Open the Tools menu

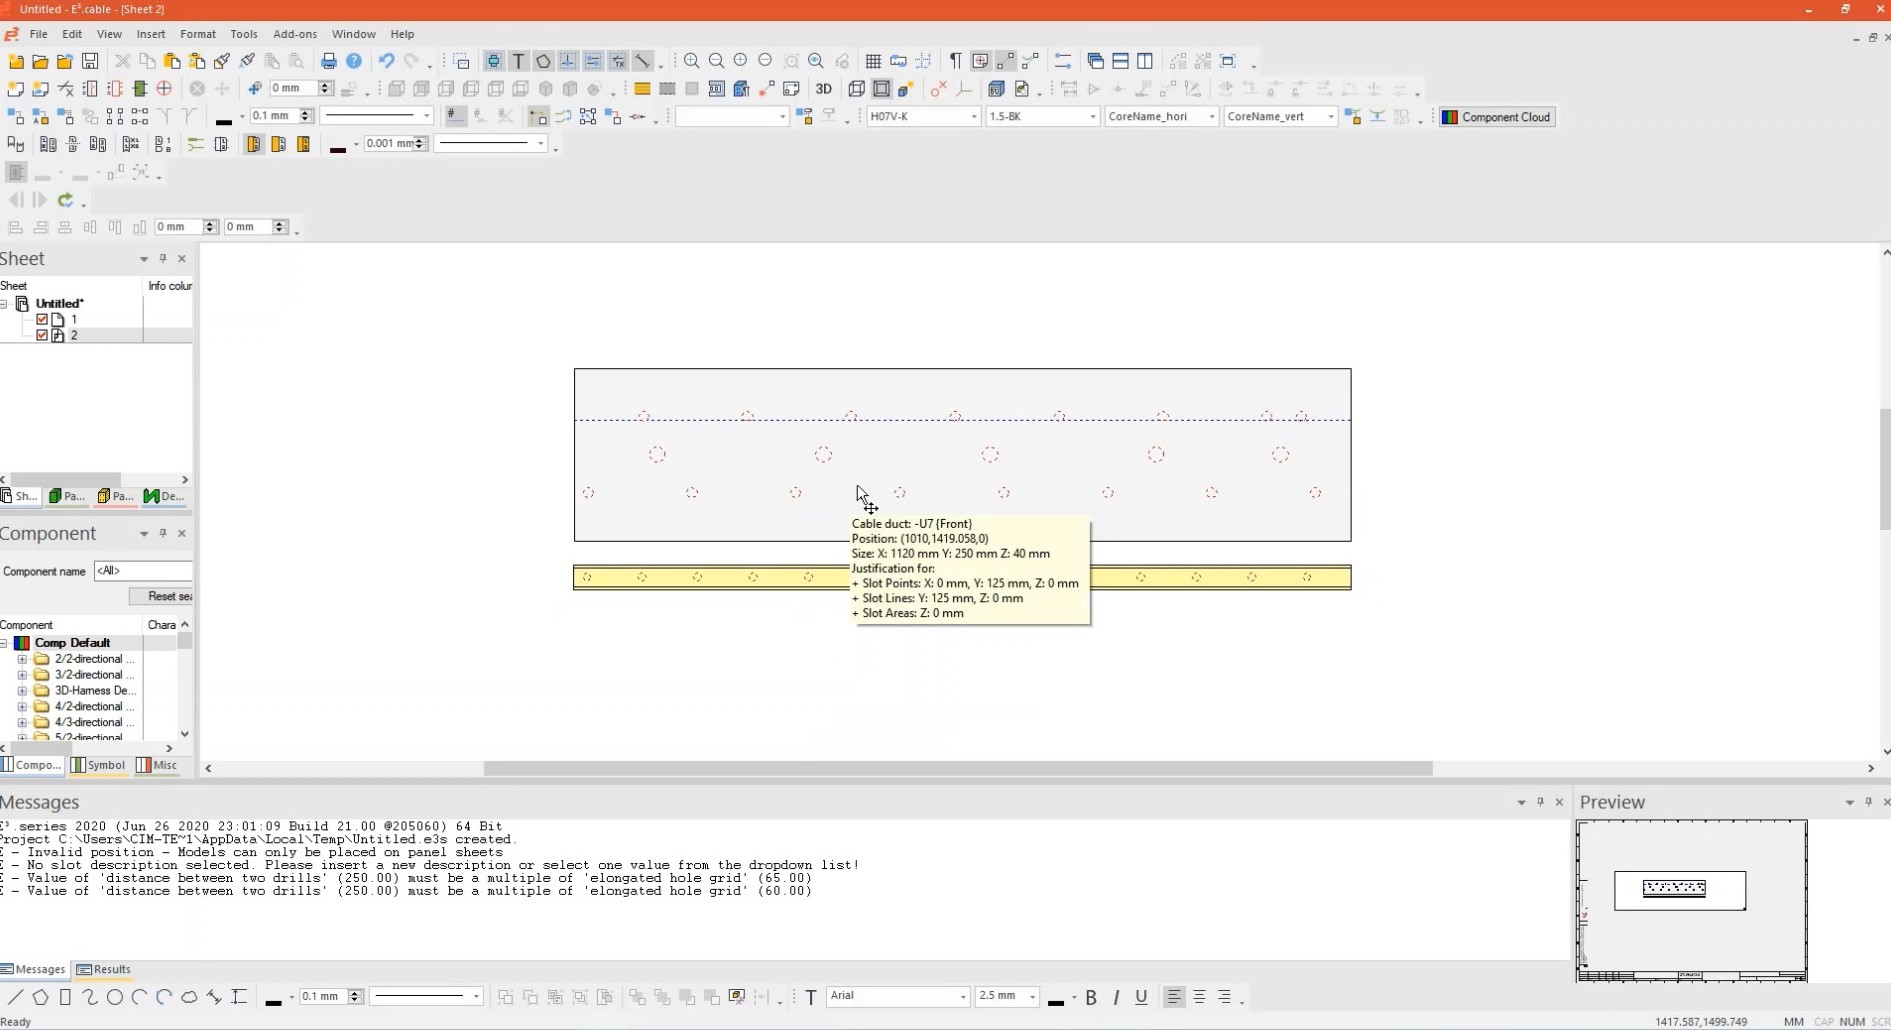click(244, 34)
